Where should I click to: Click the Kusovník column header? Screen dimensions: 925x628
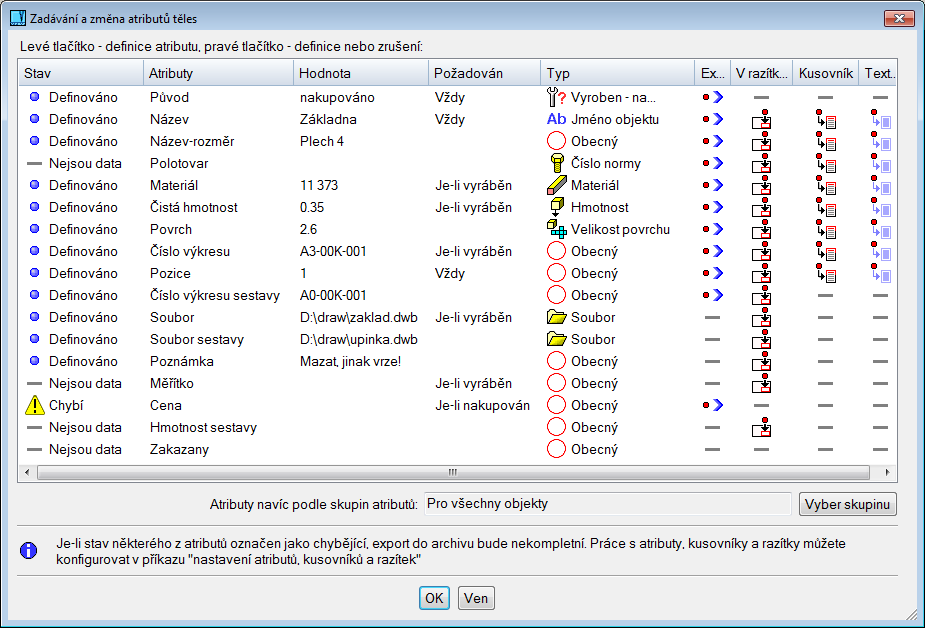coord(825,73)
